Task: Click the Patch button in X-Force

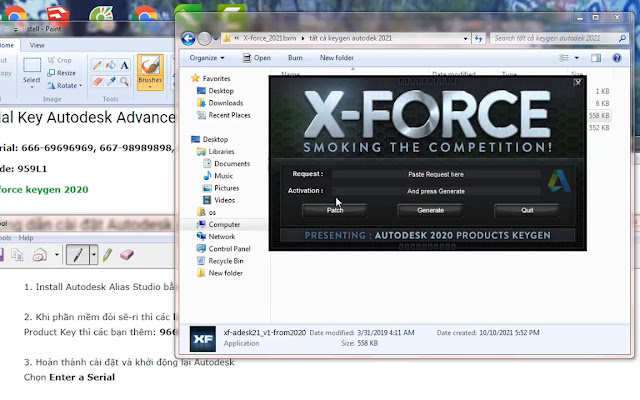Action: (x=335, y=210)
